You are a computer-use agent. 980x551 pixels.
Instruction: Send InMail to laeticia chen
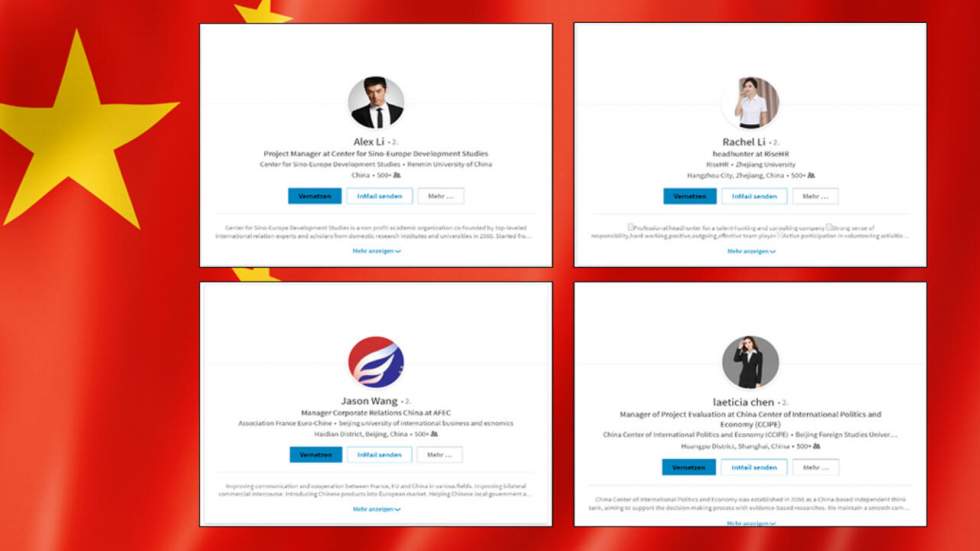point(754,467)
